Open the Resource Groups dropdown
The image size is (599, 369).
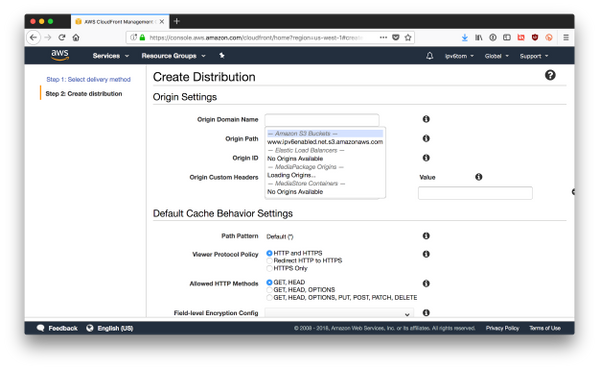173,56
